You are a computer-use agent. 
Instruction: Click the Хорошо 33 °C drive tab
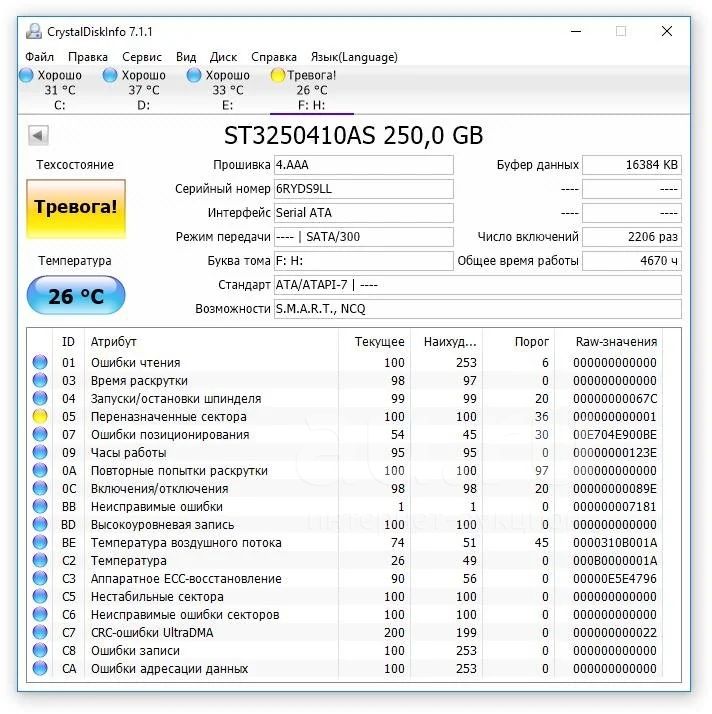point(227,90)
